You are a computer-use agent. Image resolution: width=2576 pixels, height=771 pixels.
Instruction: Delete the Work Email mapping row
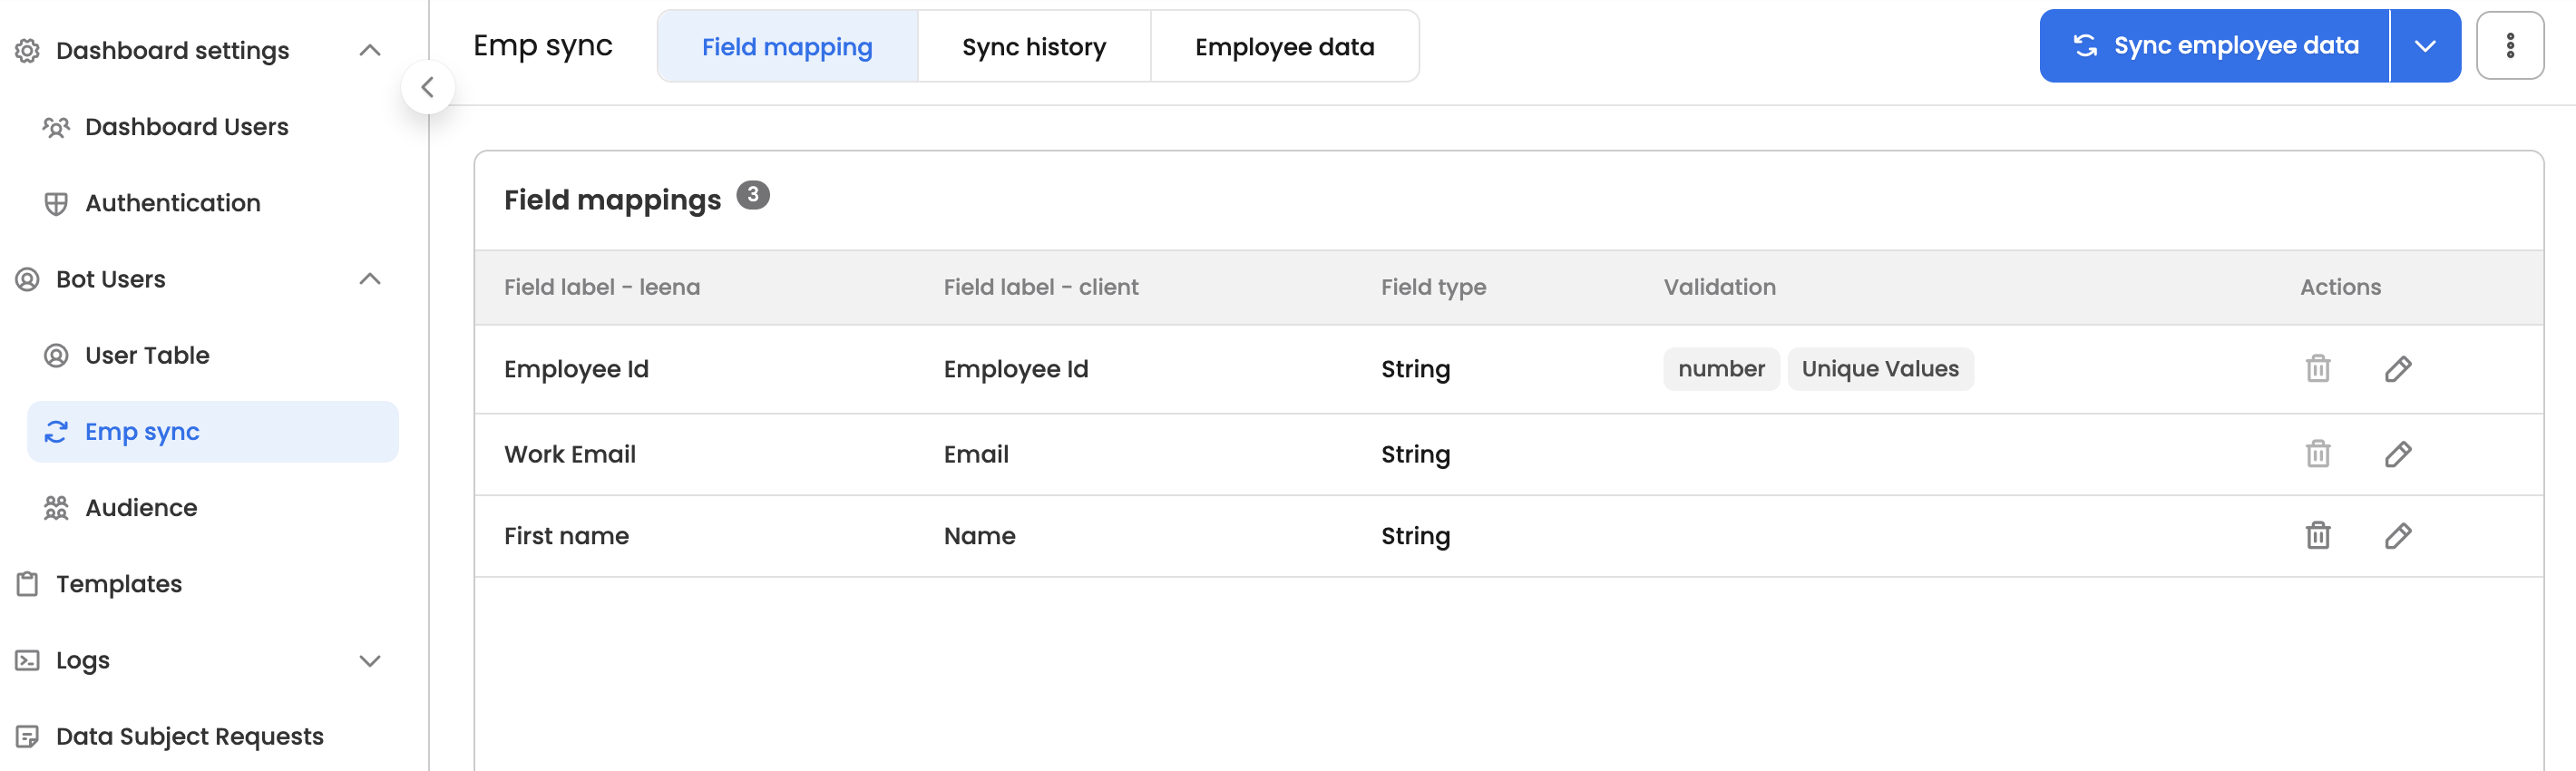(x=2317, y=454)
